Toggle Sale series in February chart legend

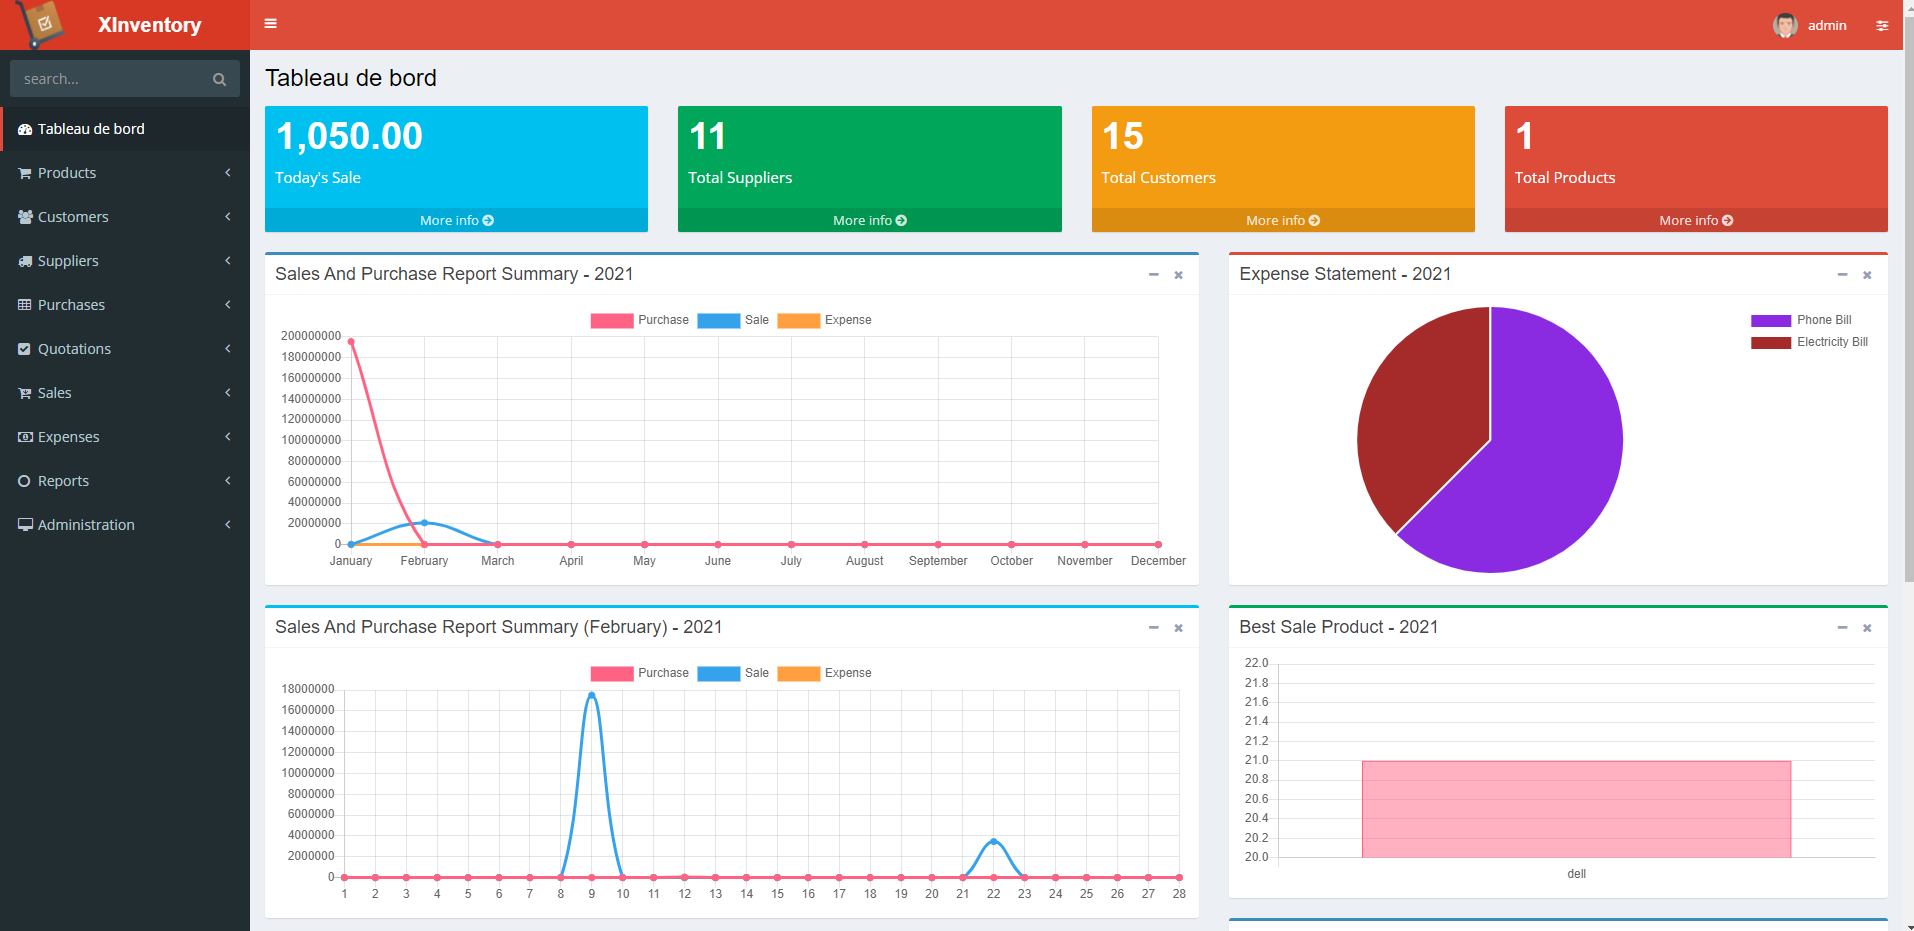pos(733,673)
